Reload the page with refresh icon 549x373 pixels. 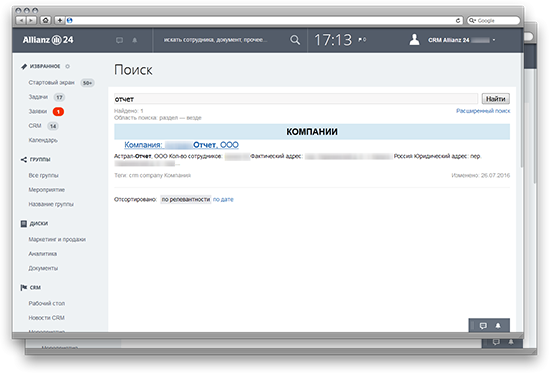458,21
